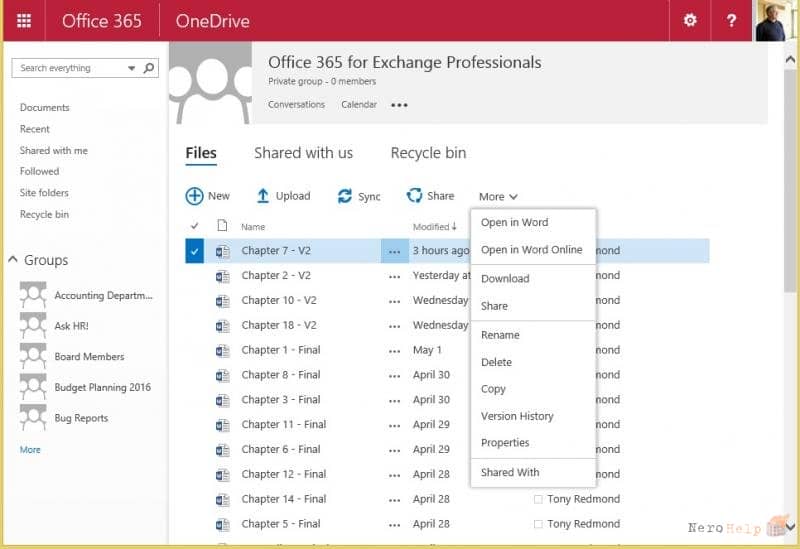Viewport: 800px width, 549px height.
Task: Open the Office 365 app launcher grid
Action: [24, 21]
